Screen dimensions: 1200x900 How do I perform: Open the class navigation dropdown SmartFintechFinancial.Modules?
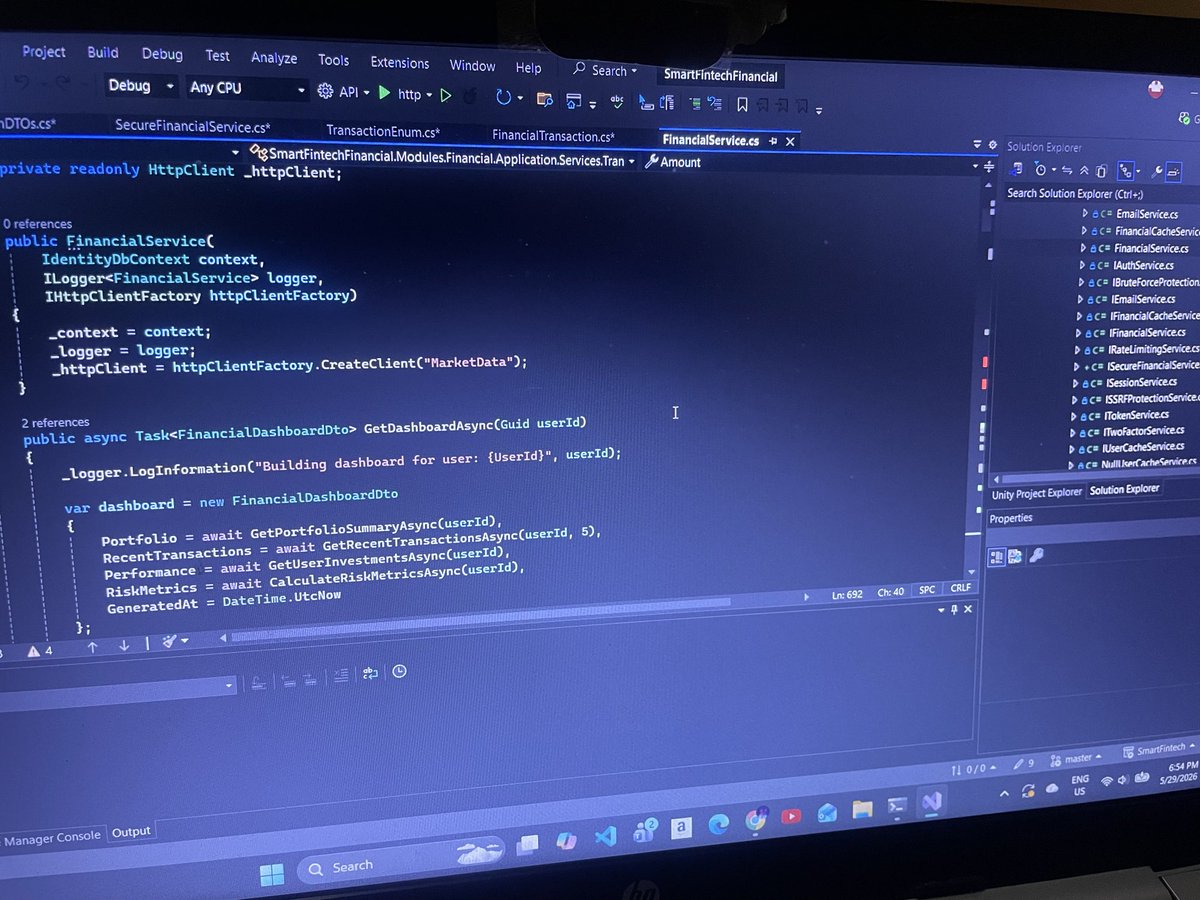pos(443,158)
